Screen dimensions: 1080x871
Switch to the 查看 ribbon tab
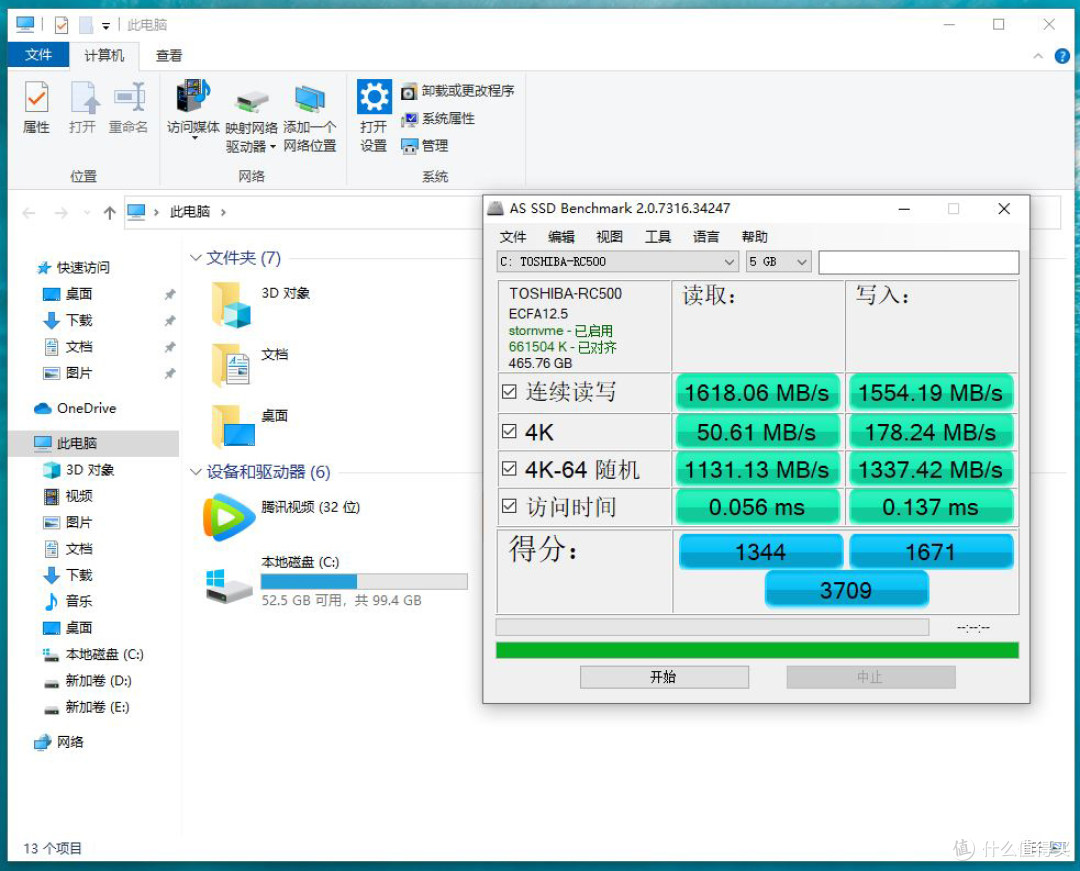tap(169, 56)
